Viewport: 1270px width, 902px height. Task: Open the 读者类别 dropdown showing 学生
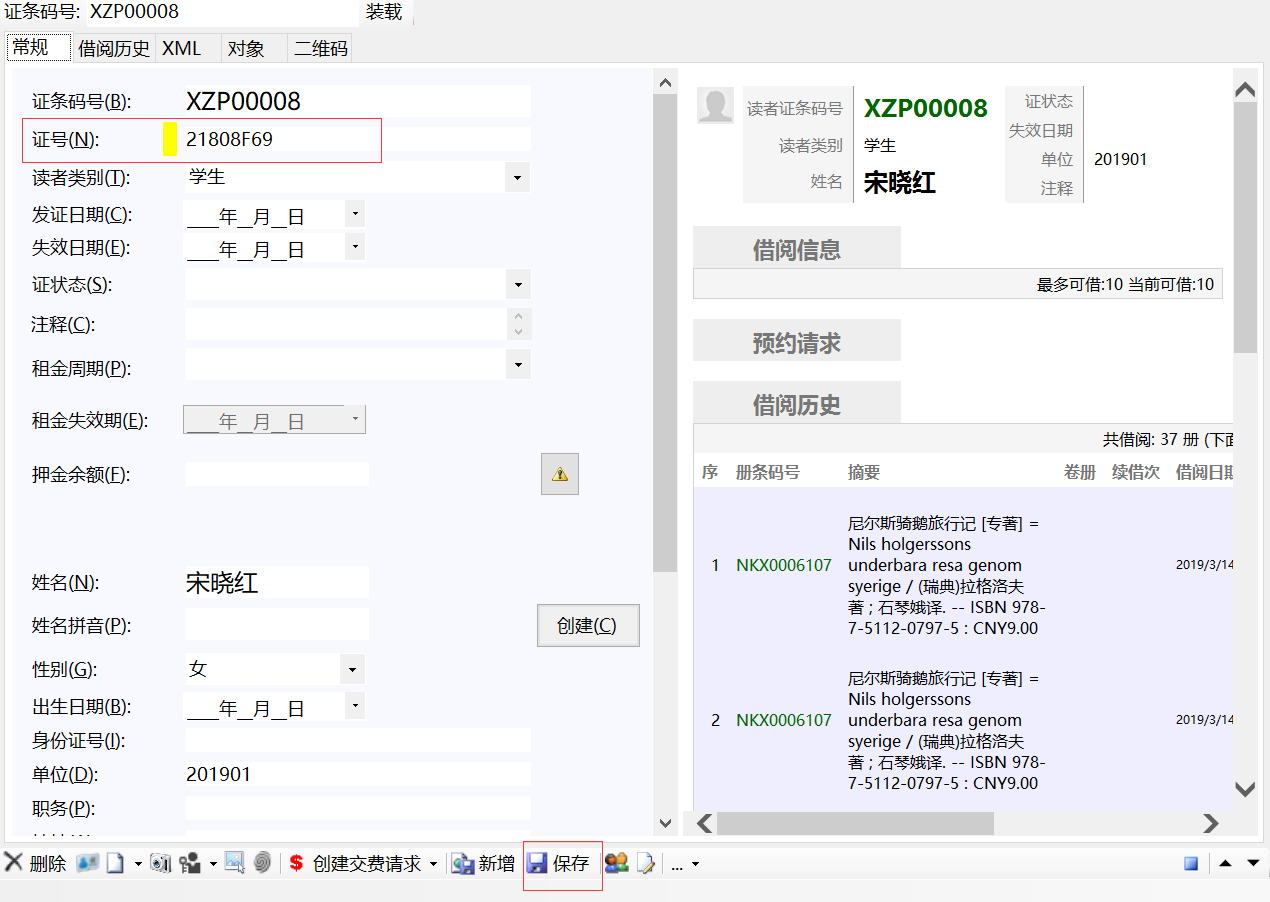tap(517, 178)
